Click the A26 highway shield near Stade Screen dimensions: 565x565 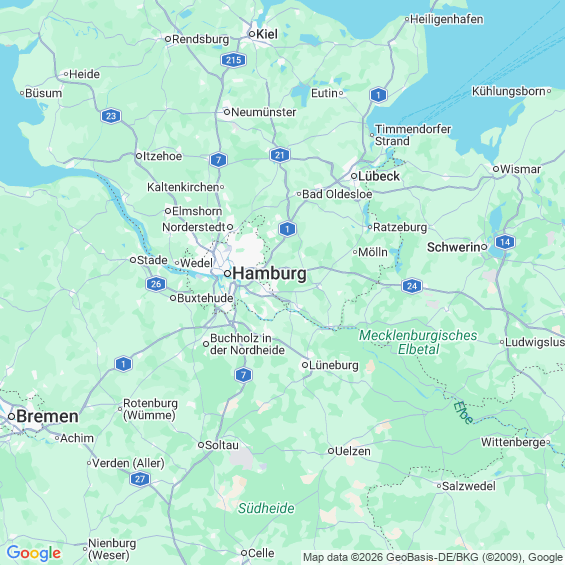156,284
